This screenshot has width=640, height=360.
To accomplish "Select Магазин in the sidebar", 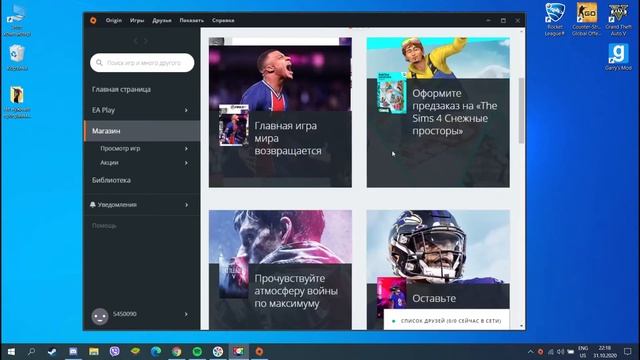I will point(142,131).
